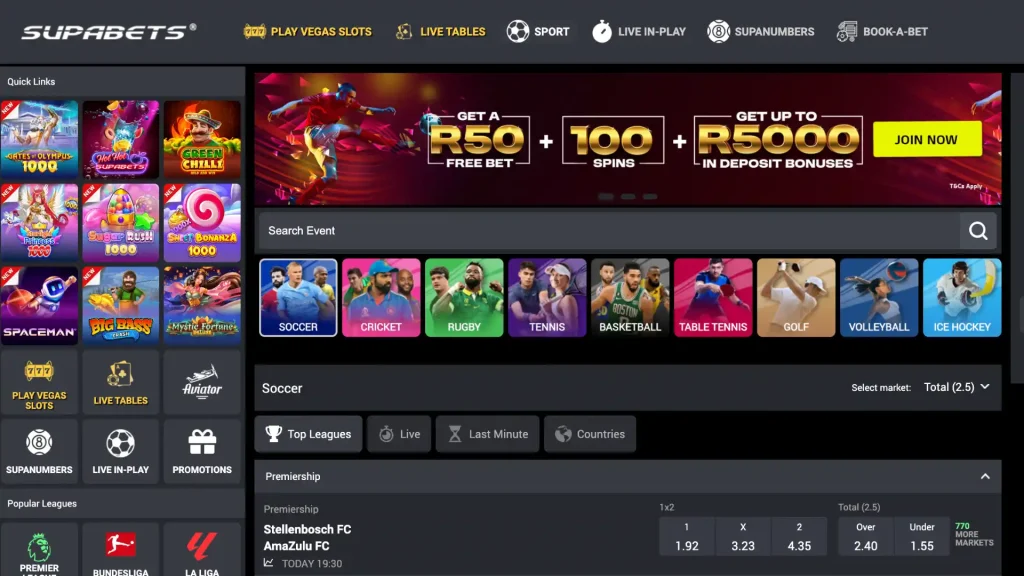This screenshot has width=1024, height=576.
Task: Select the Cricket sport card
Action: click(x=381, y=298)
